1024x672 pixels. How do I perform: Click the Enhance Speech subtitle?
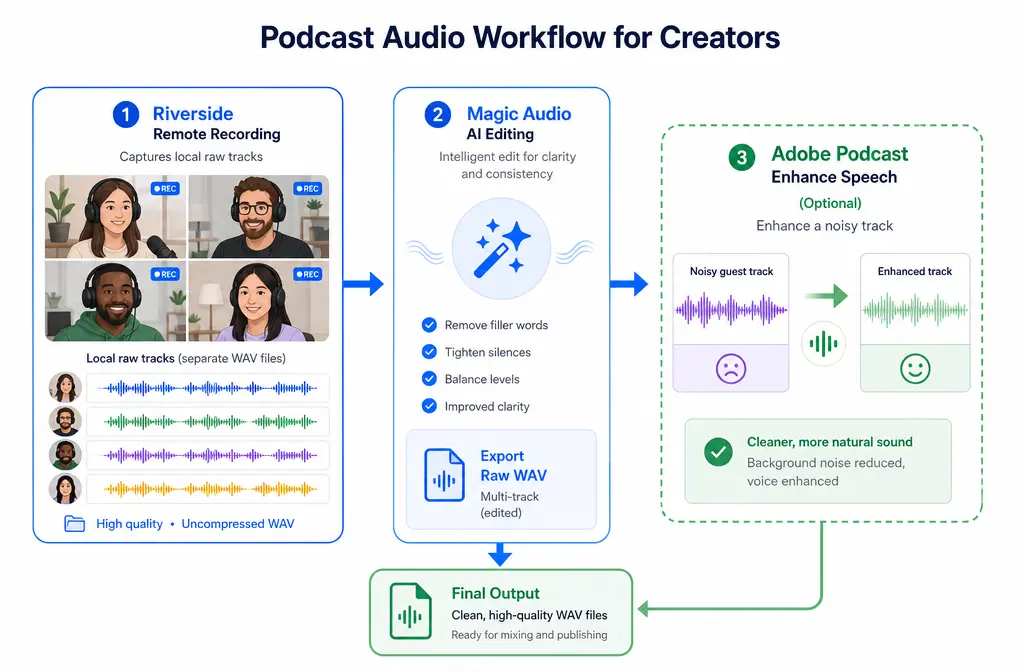[834, 177]
